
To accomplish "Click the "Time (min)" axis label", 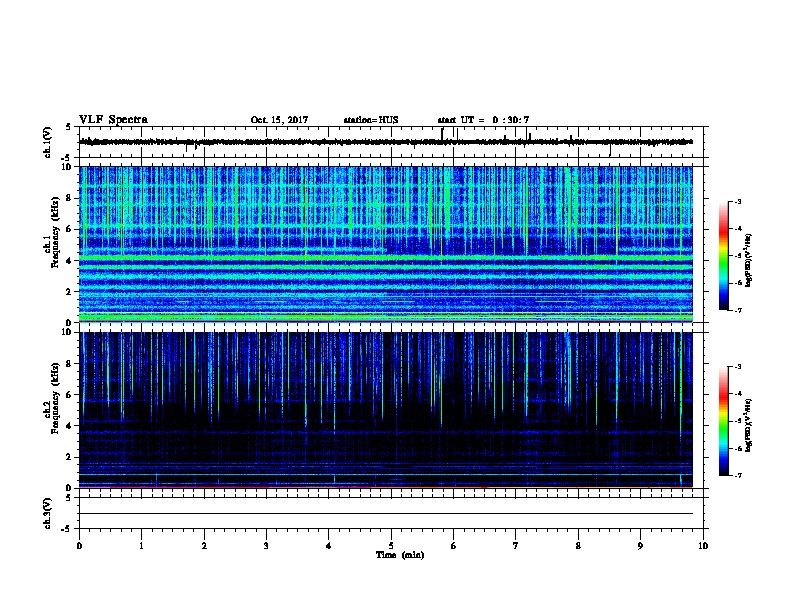I will 400,555.
